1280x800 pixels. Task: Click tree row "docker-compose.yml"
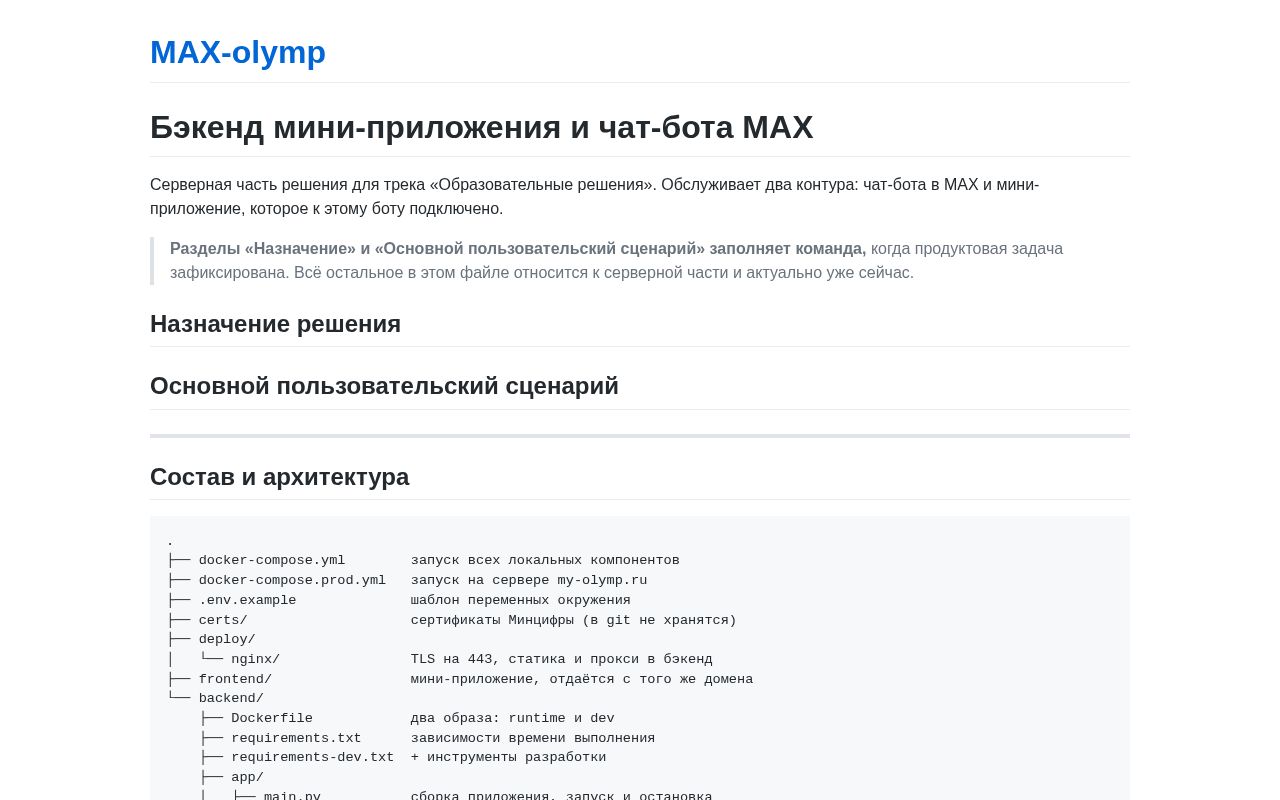[272, 560]
